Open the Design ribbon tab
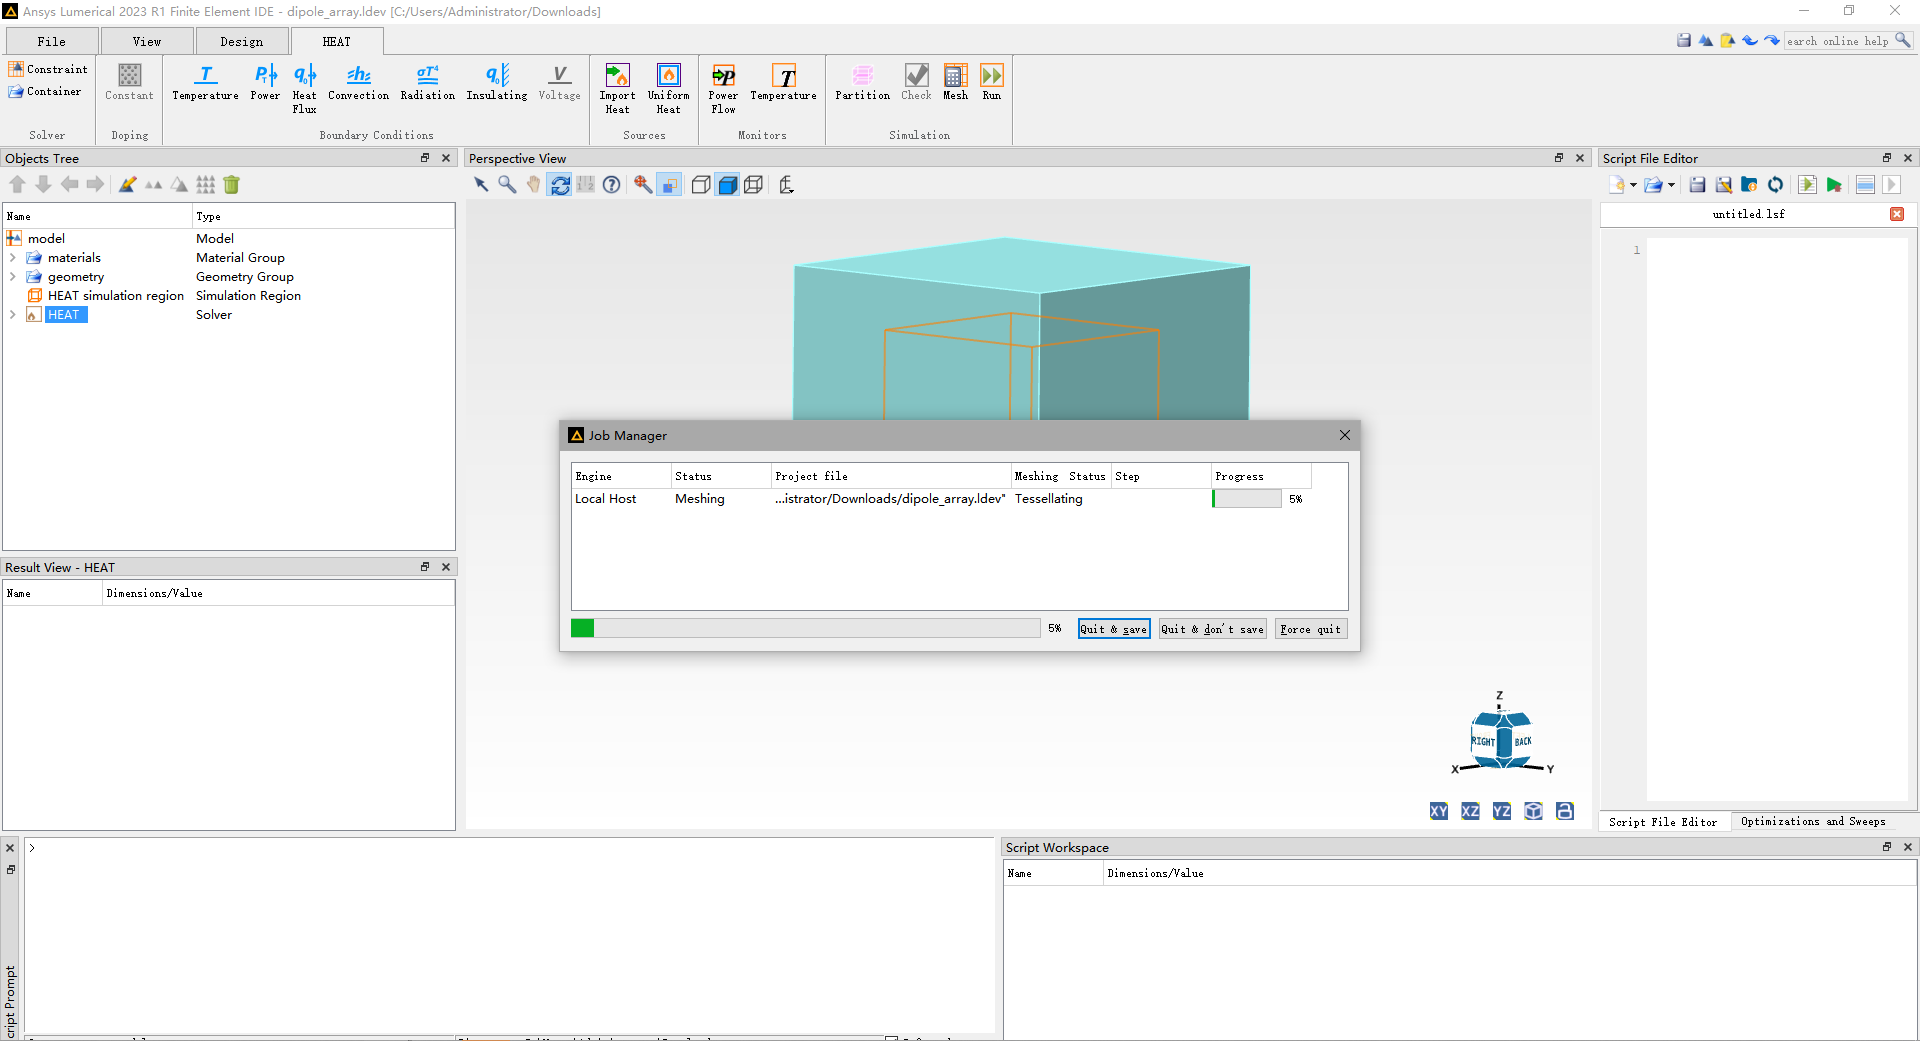 click(242, 41)
